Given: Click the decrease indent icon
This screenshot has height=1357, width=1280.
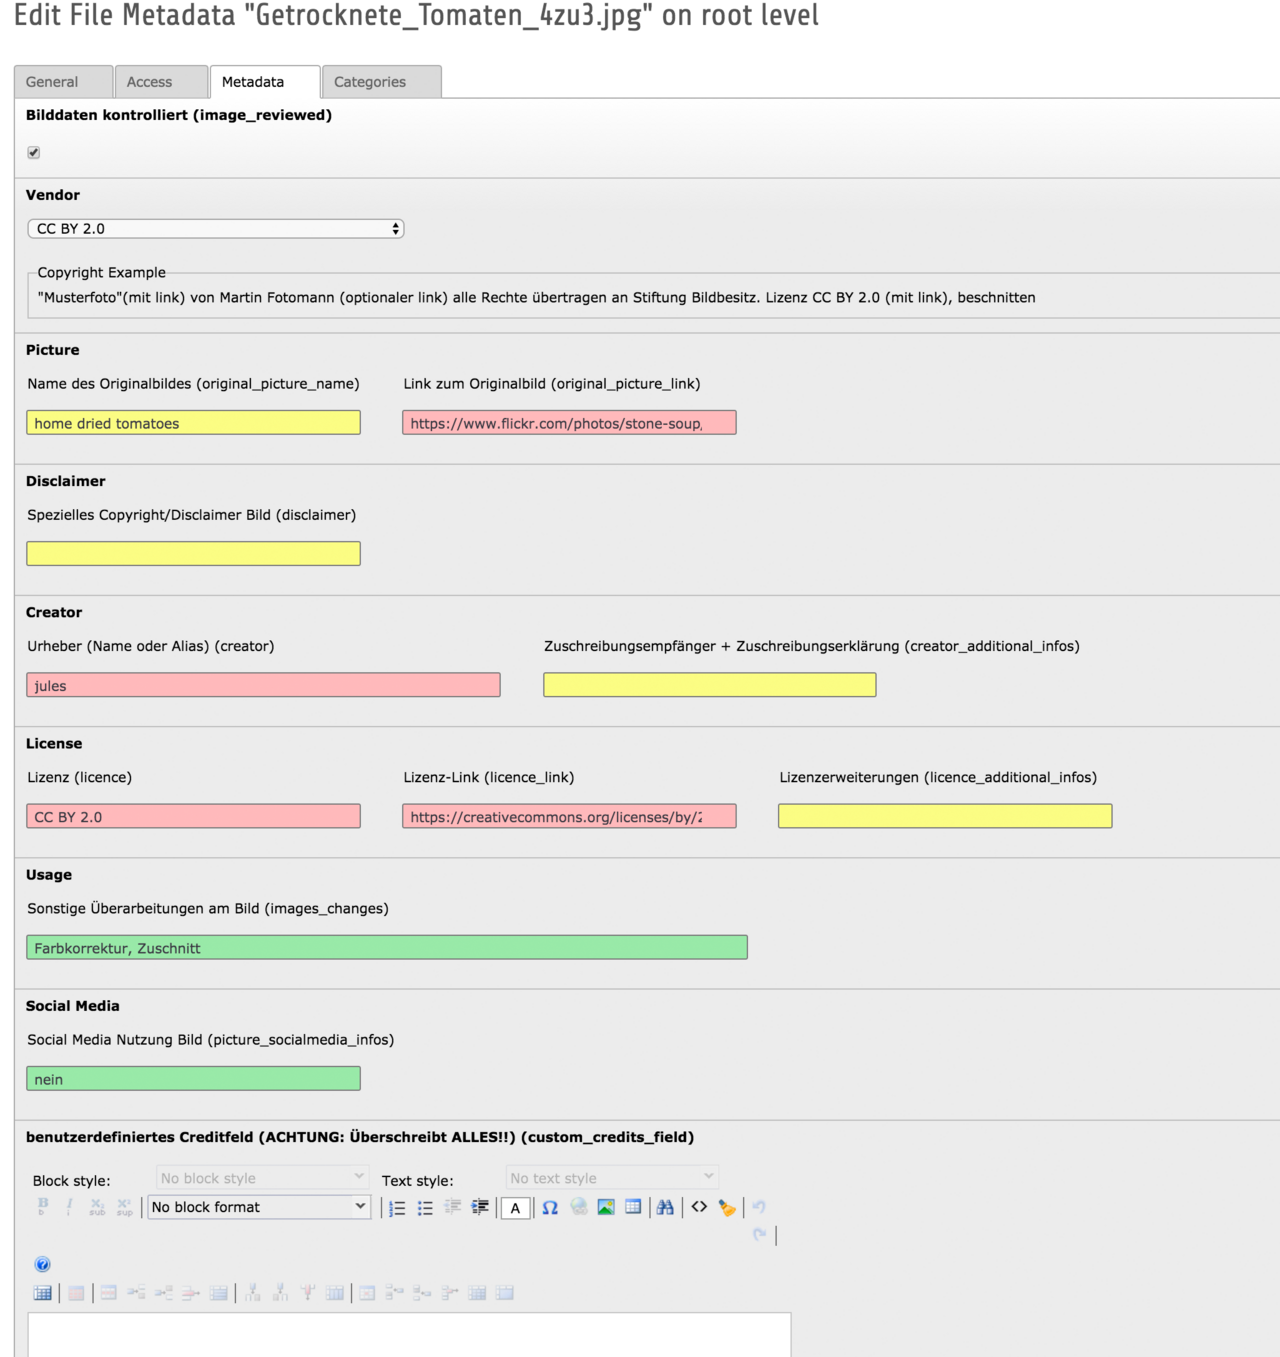Looking at the screenshot, I should [x=453, y=1207].
